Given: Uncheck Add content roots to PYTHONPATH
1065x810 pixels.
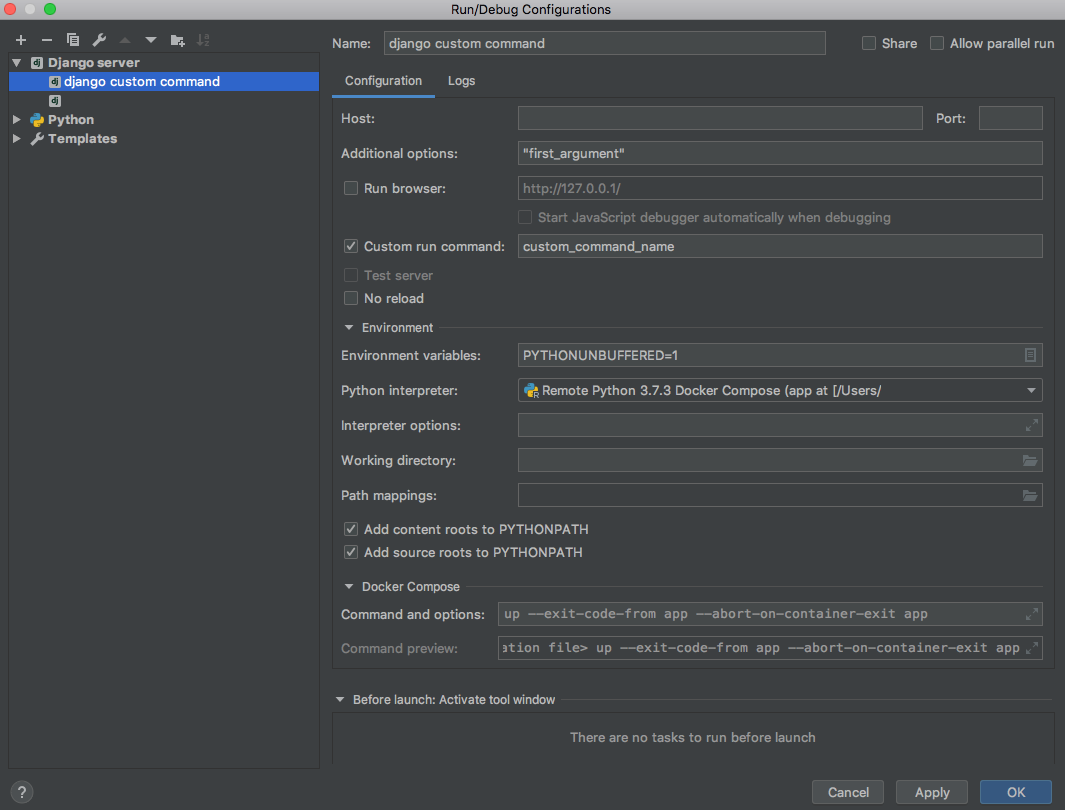Looking at the screenshot, I should click(350, 529).
